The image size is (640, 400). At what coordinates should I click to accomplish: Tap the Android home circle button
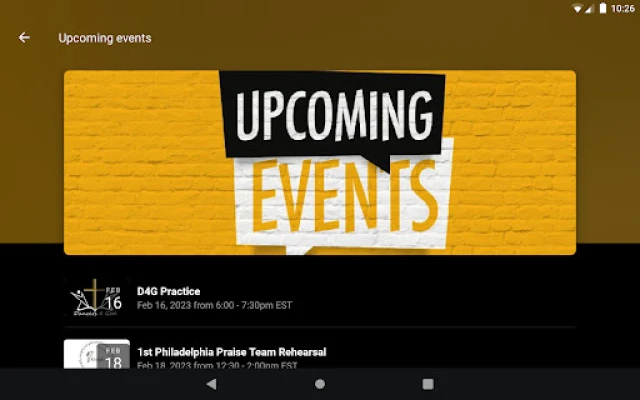pyautogui.click(x=320, y=384)
